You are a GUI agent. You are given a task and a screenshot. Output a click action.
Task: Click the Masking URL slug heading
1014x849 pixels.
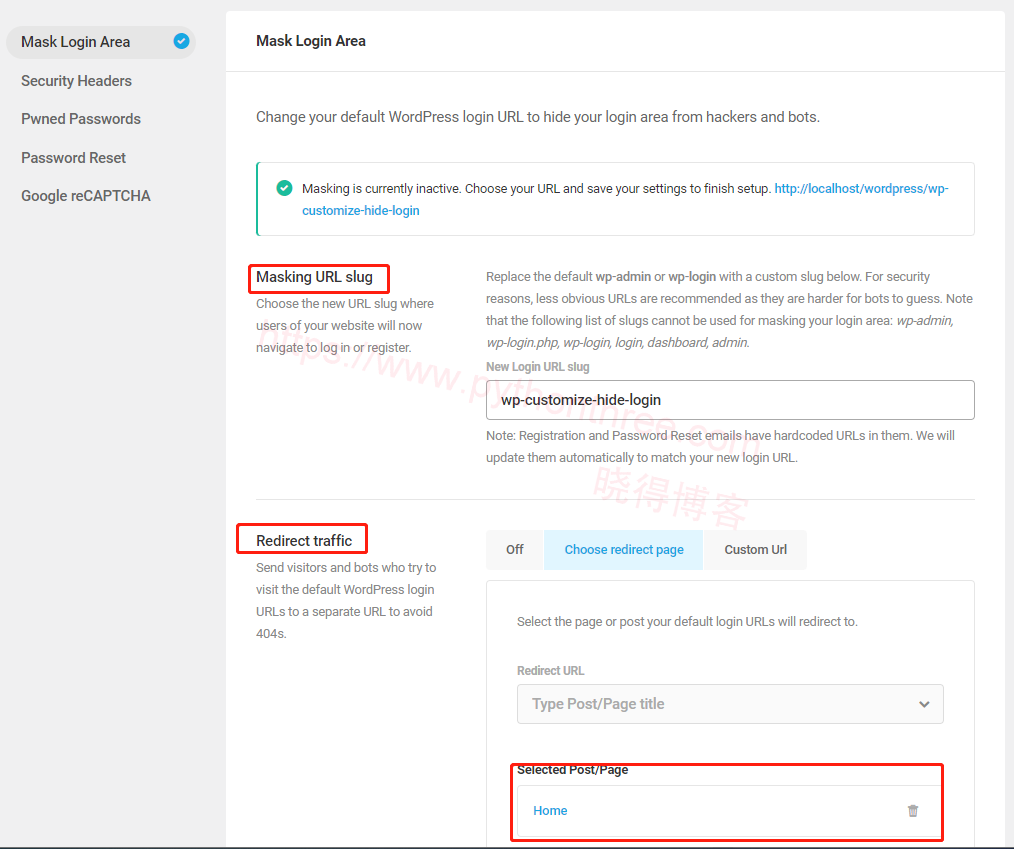click(x=314, y=277)
